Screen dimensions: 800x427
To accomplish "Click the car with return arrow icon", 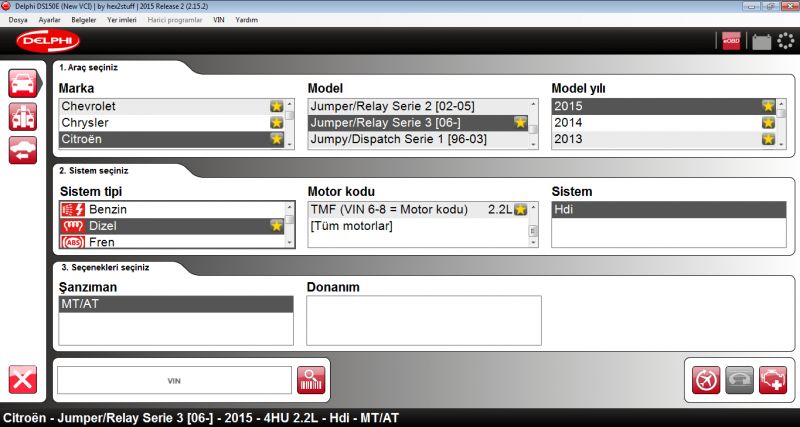I will [22, 150].
